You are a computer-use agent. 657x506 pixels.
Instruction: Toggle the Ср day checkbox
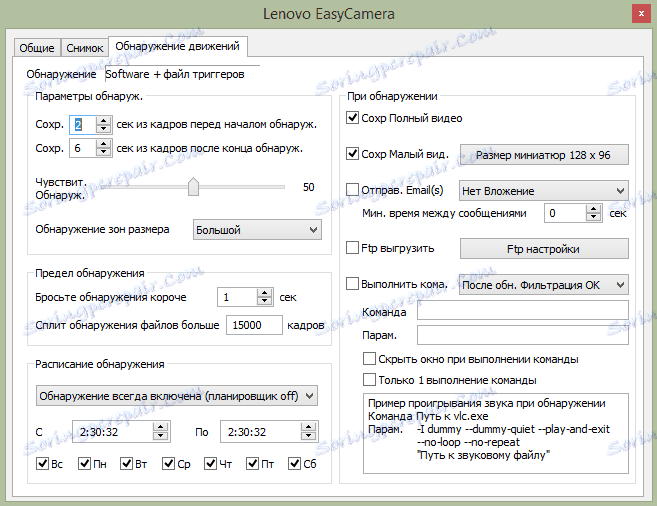coord(168,463)
